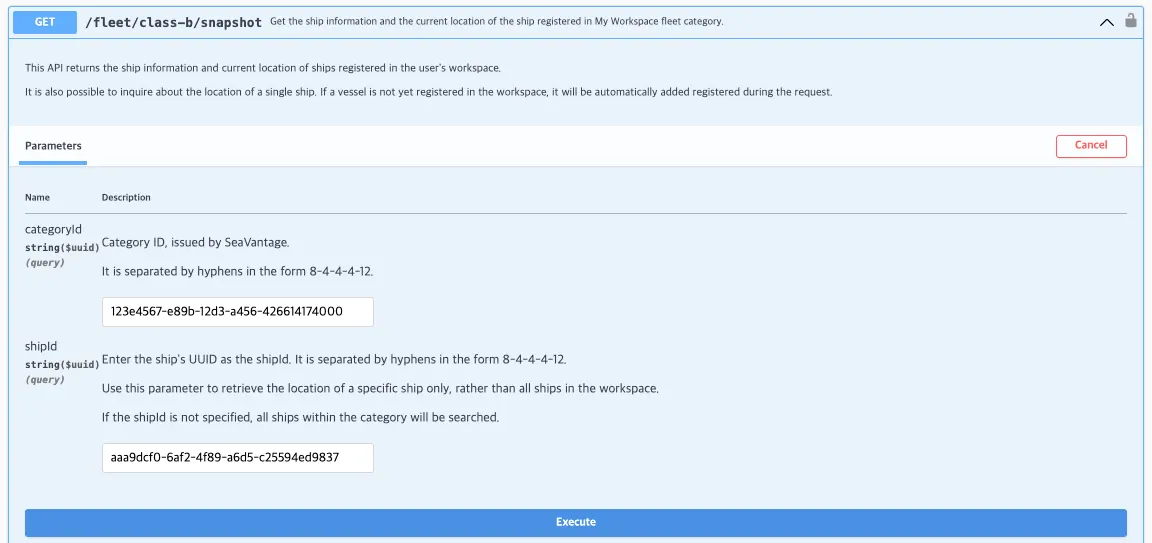Collapse the snapshot endpoint with chevron
This screenshot has height=543, width=1152.
coord(1106,22)
